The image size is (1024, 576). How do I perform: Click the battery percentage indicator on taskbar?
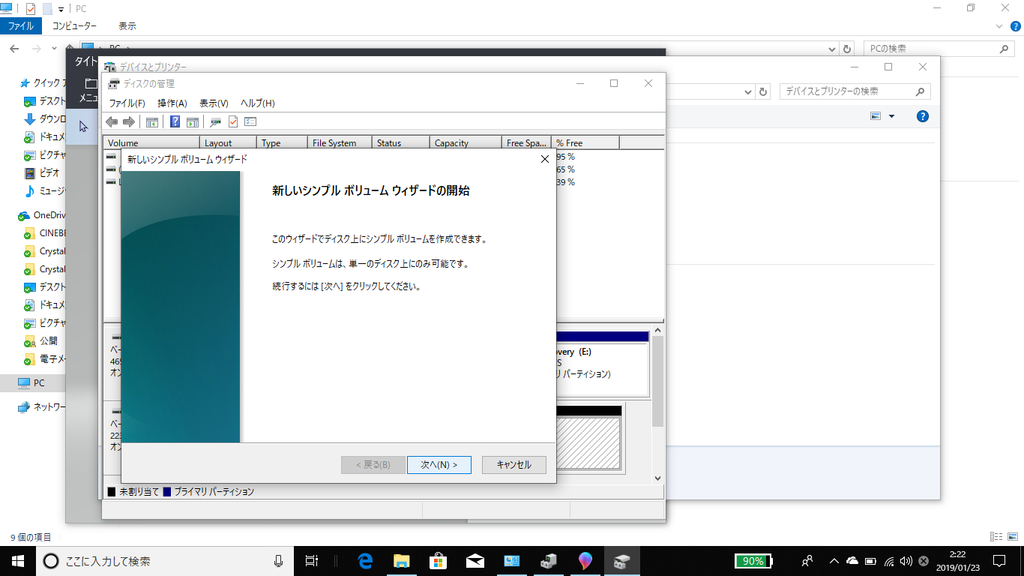tap(753, 561)
